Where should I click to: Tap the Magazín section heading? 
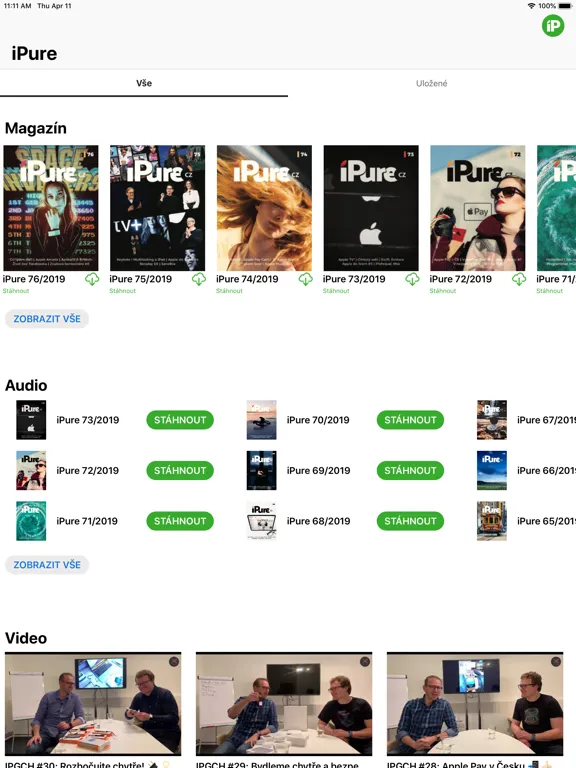(x=36, y=128)
